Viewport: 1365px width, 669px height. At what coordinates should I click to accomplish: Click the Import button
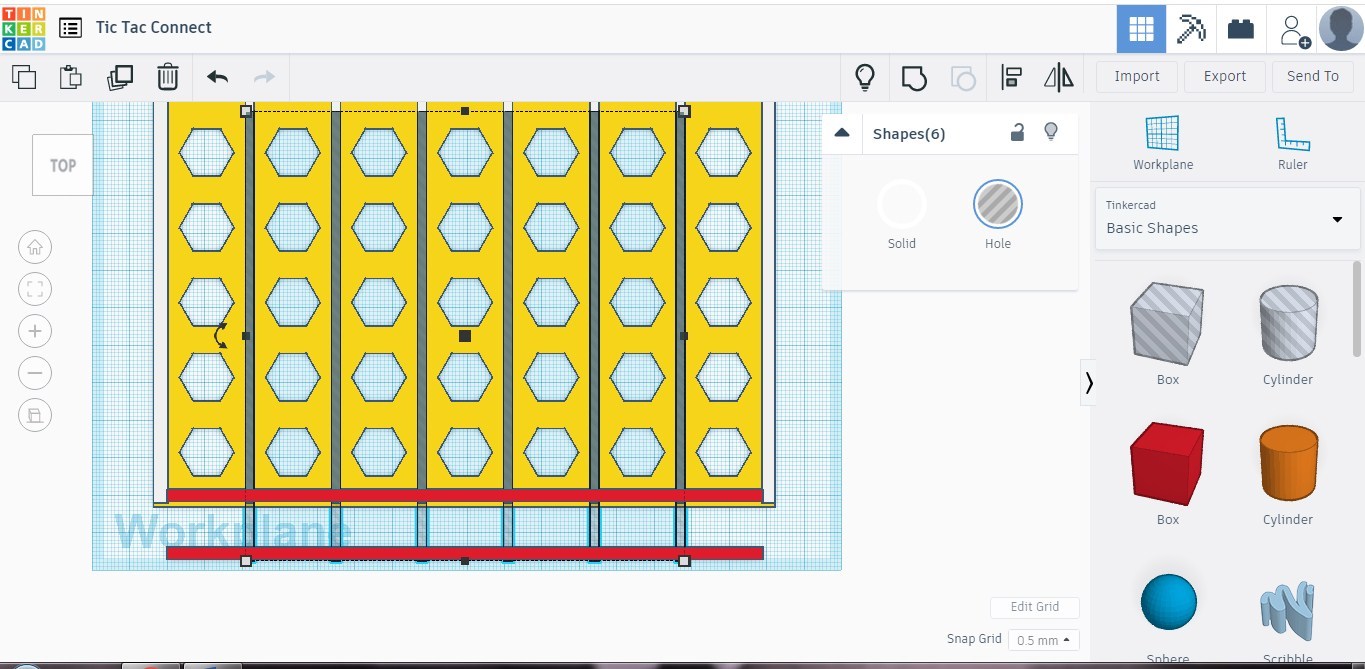tap(1137, 76)
